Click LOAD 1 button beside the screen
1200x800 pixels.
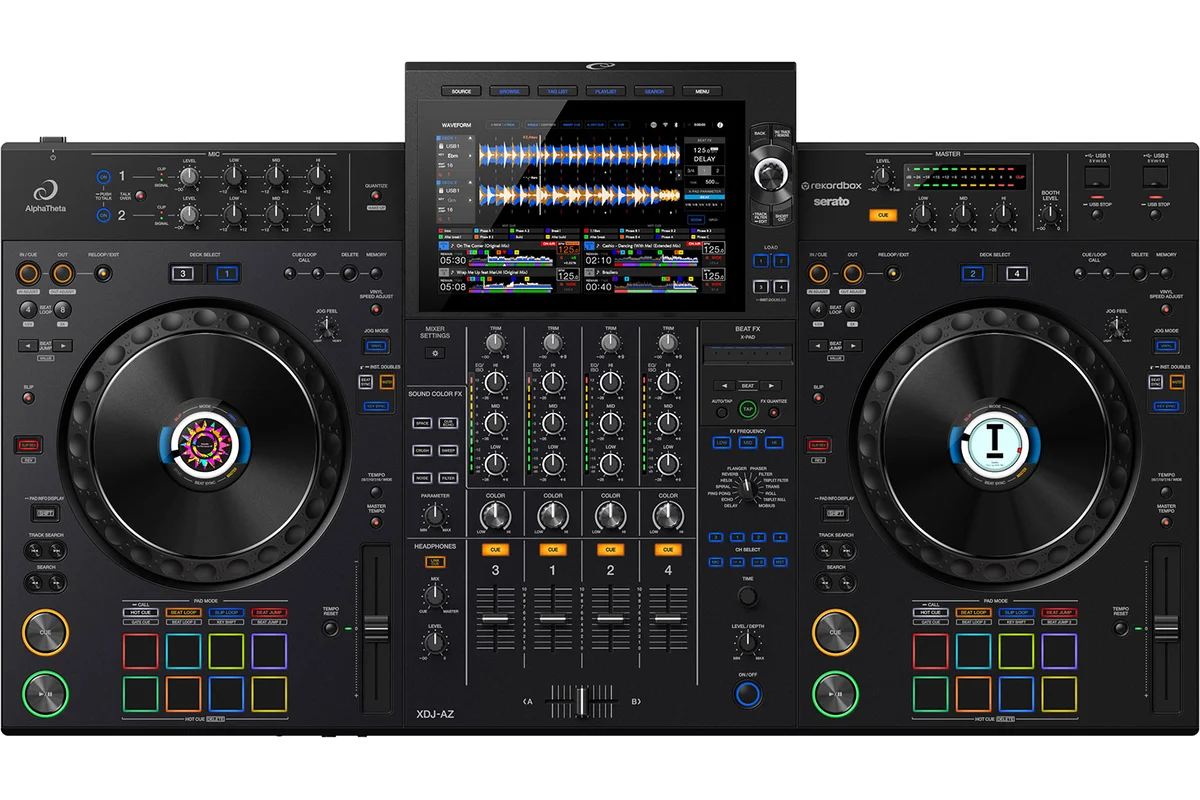tap(761, 261)
